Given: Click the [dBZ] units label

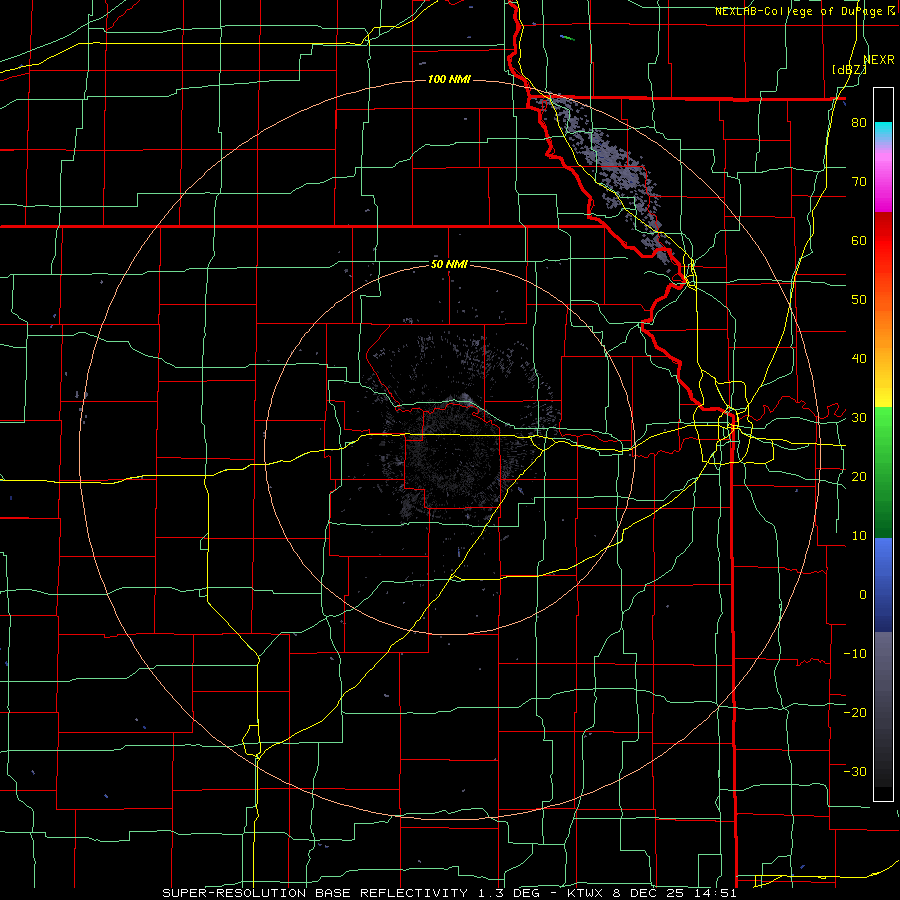Looking at the screenshot, I should 849,70.
